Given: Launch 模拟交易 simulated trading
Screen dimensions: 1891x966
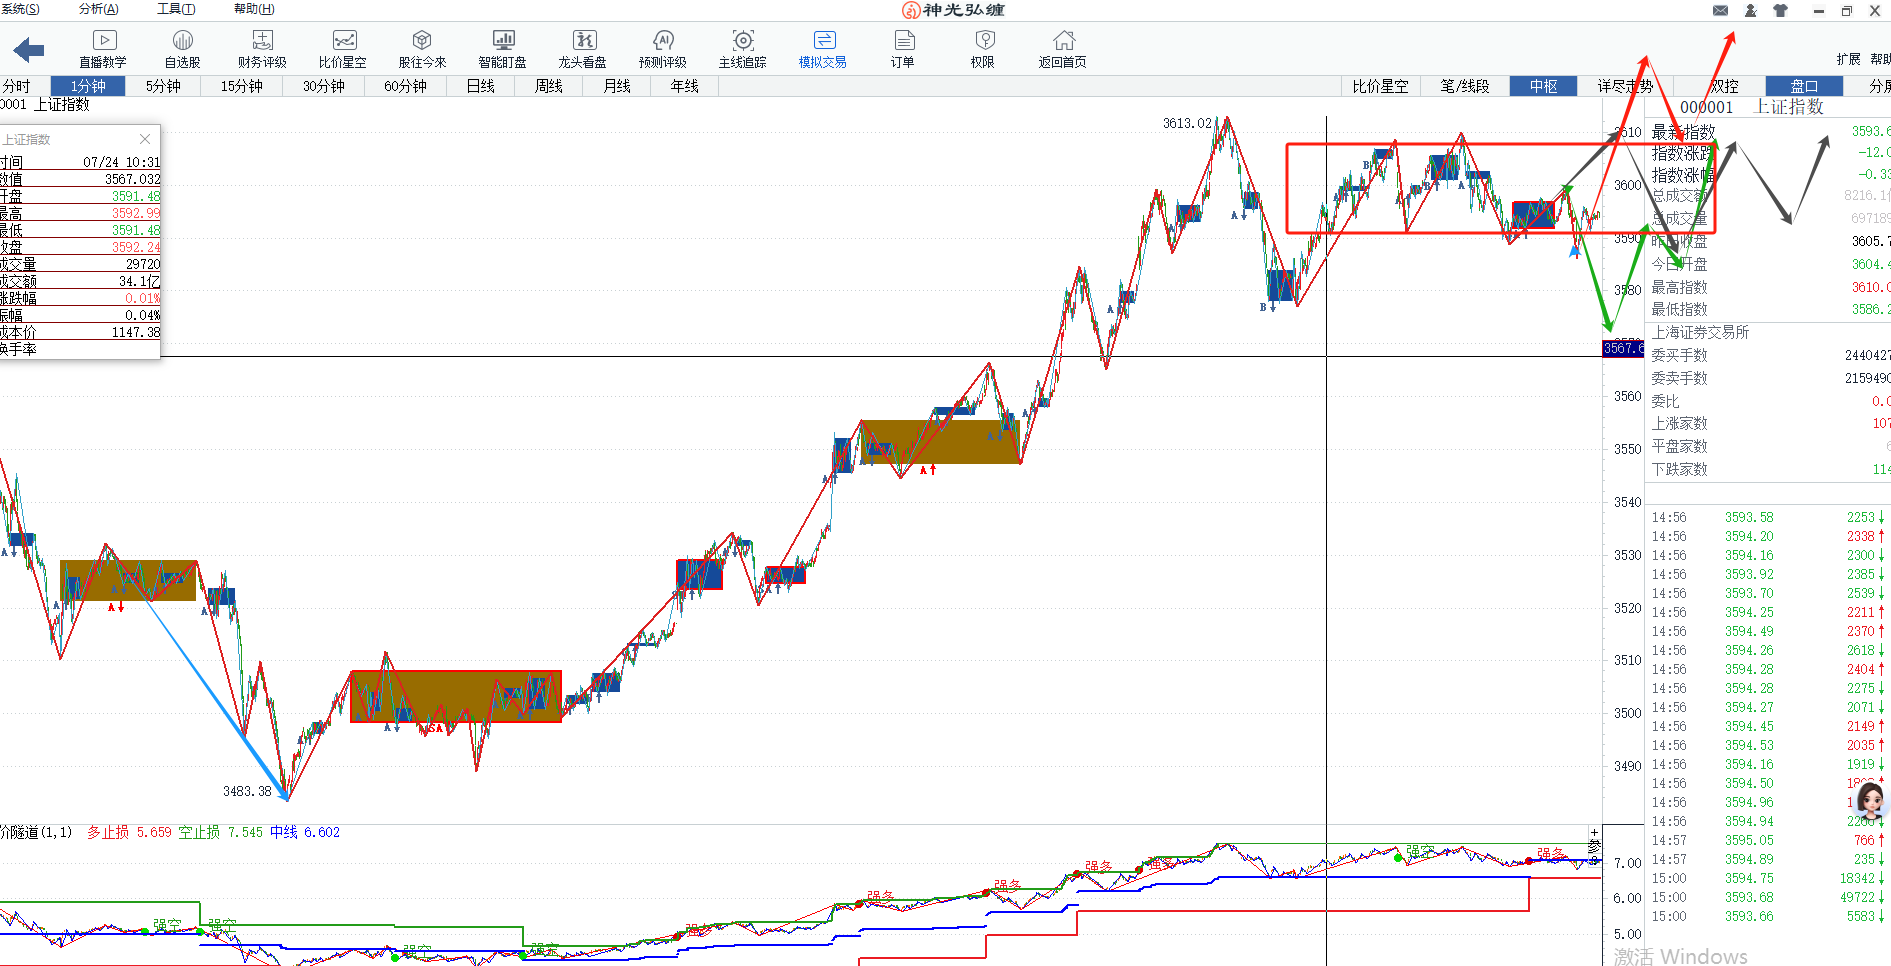Looking at the screenshot, I should [x=823, y=48].
